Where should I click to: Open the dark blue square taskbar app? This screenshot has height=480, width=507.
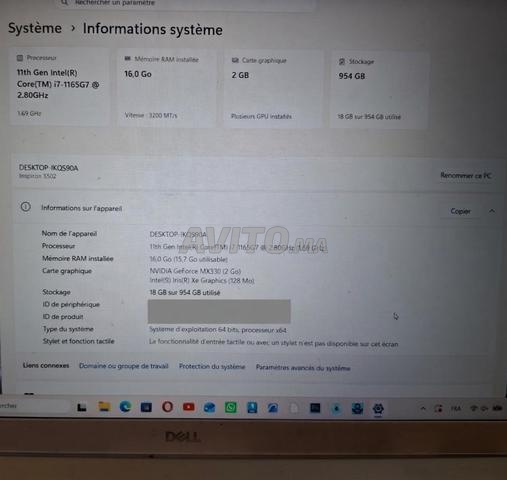pos(146,407)
